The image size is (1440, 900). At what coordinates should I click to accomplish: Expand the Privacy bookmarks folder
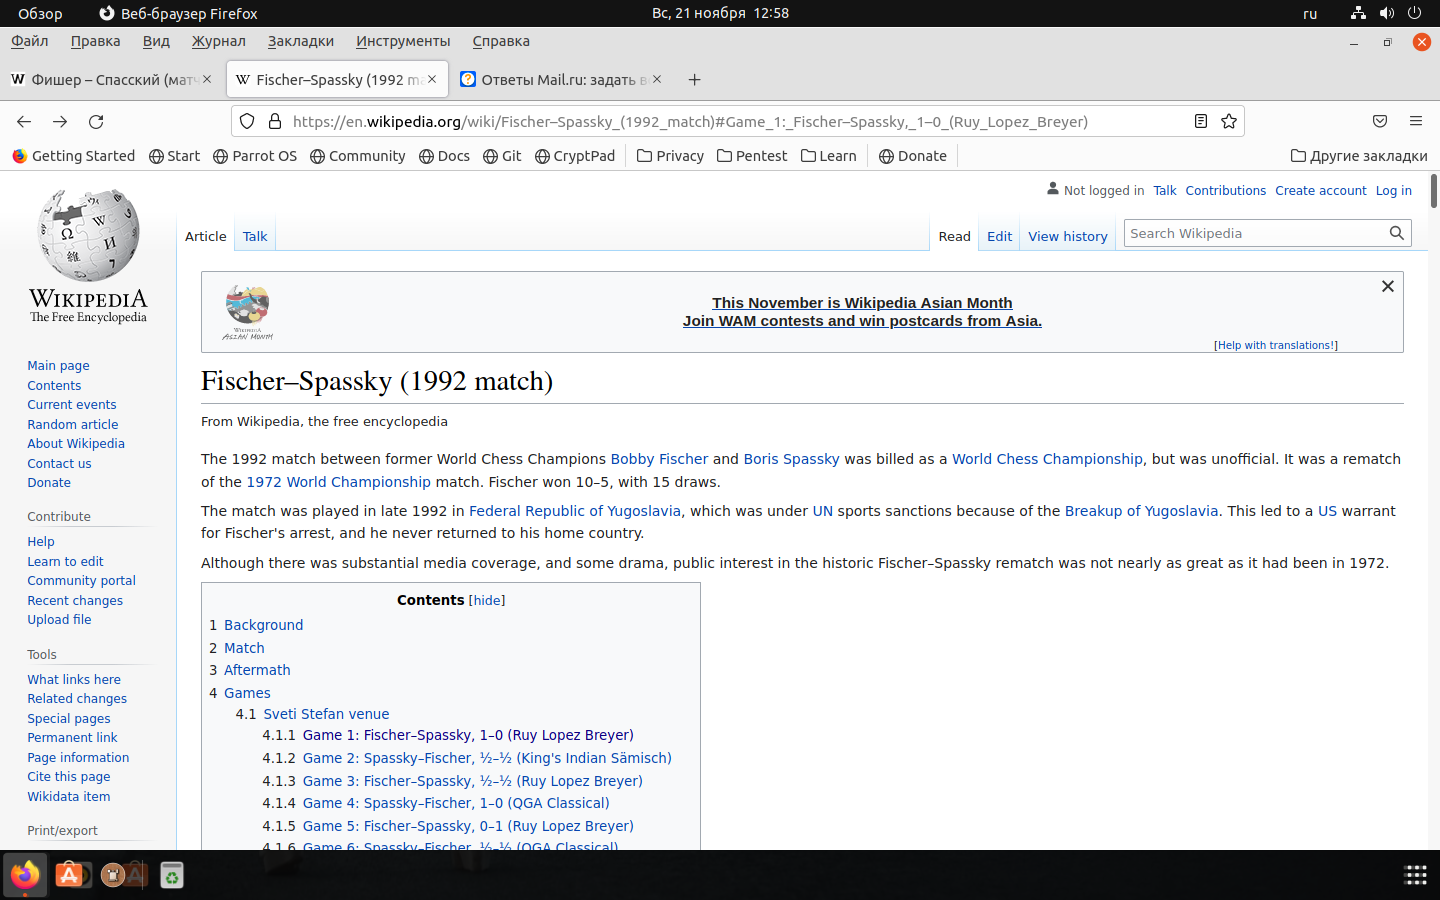coord(670,156)
